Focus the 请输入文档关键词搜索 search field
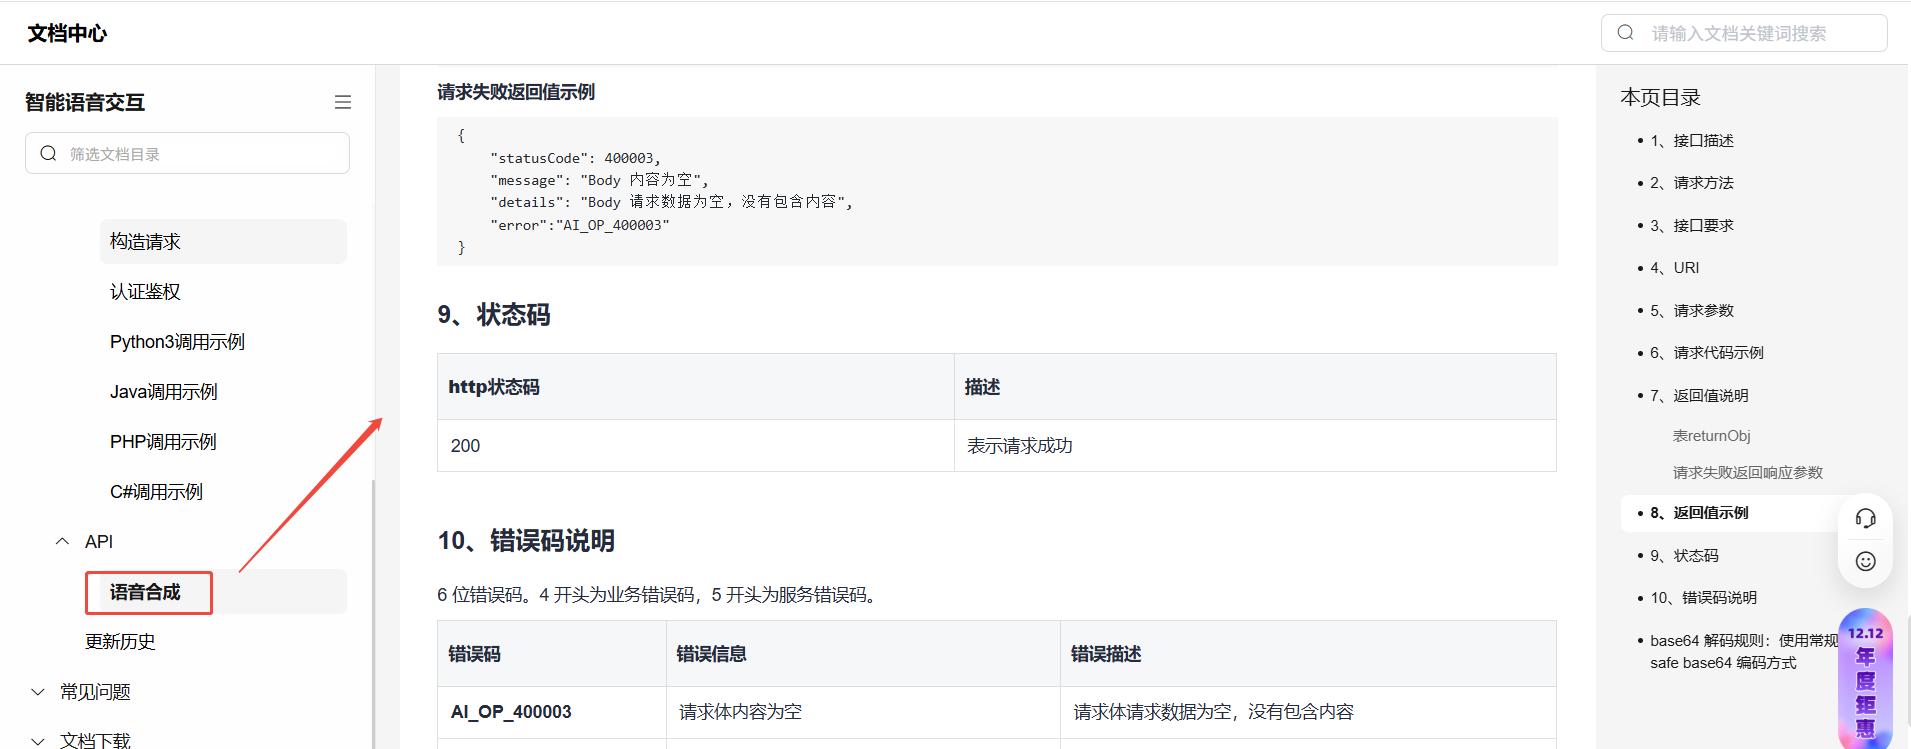This screenshot has width=1911, height=749. 1744,33
